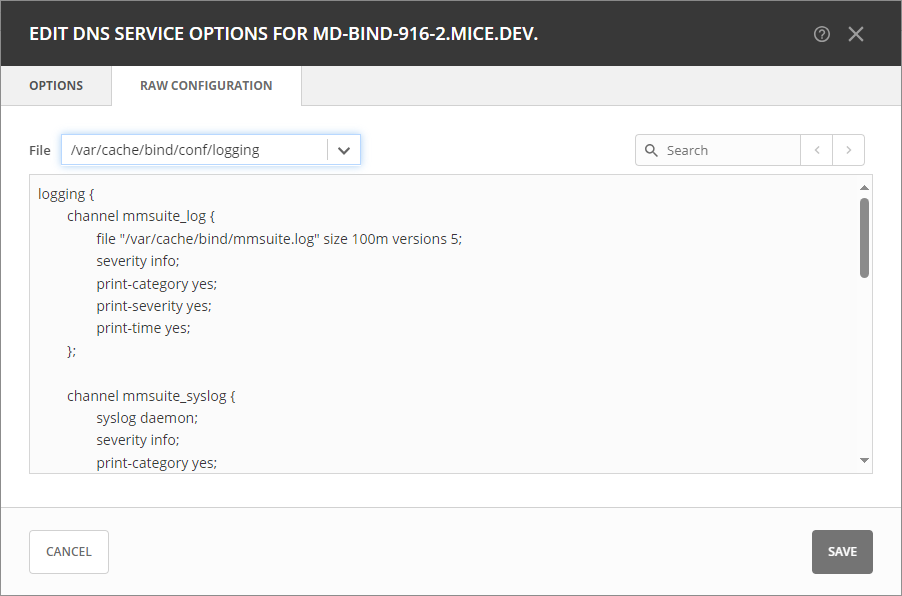Click the scrollbar down arrow
The height and width of the screenshot is (596, 902).
click(864, 460)
